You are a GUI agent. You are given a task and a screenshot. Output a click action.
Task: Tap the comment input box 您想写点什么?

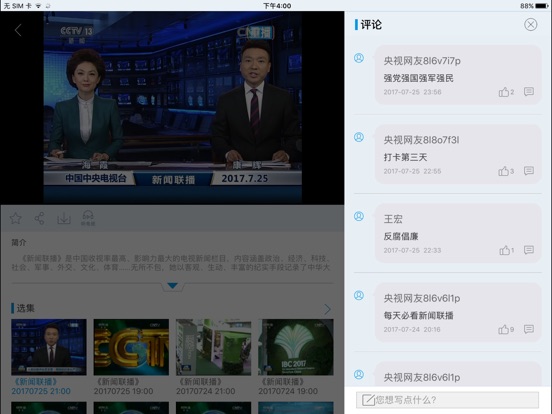point(447,400)
